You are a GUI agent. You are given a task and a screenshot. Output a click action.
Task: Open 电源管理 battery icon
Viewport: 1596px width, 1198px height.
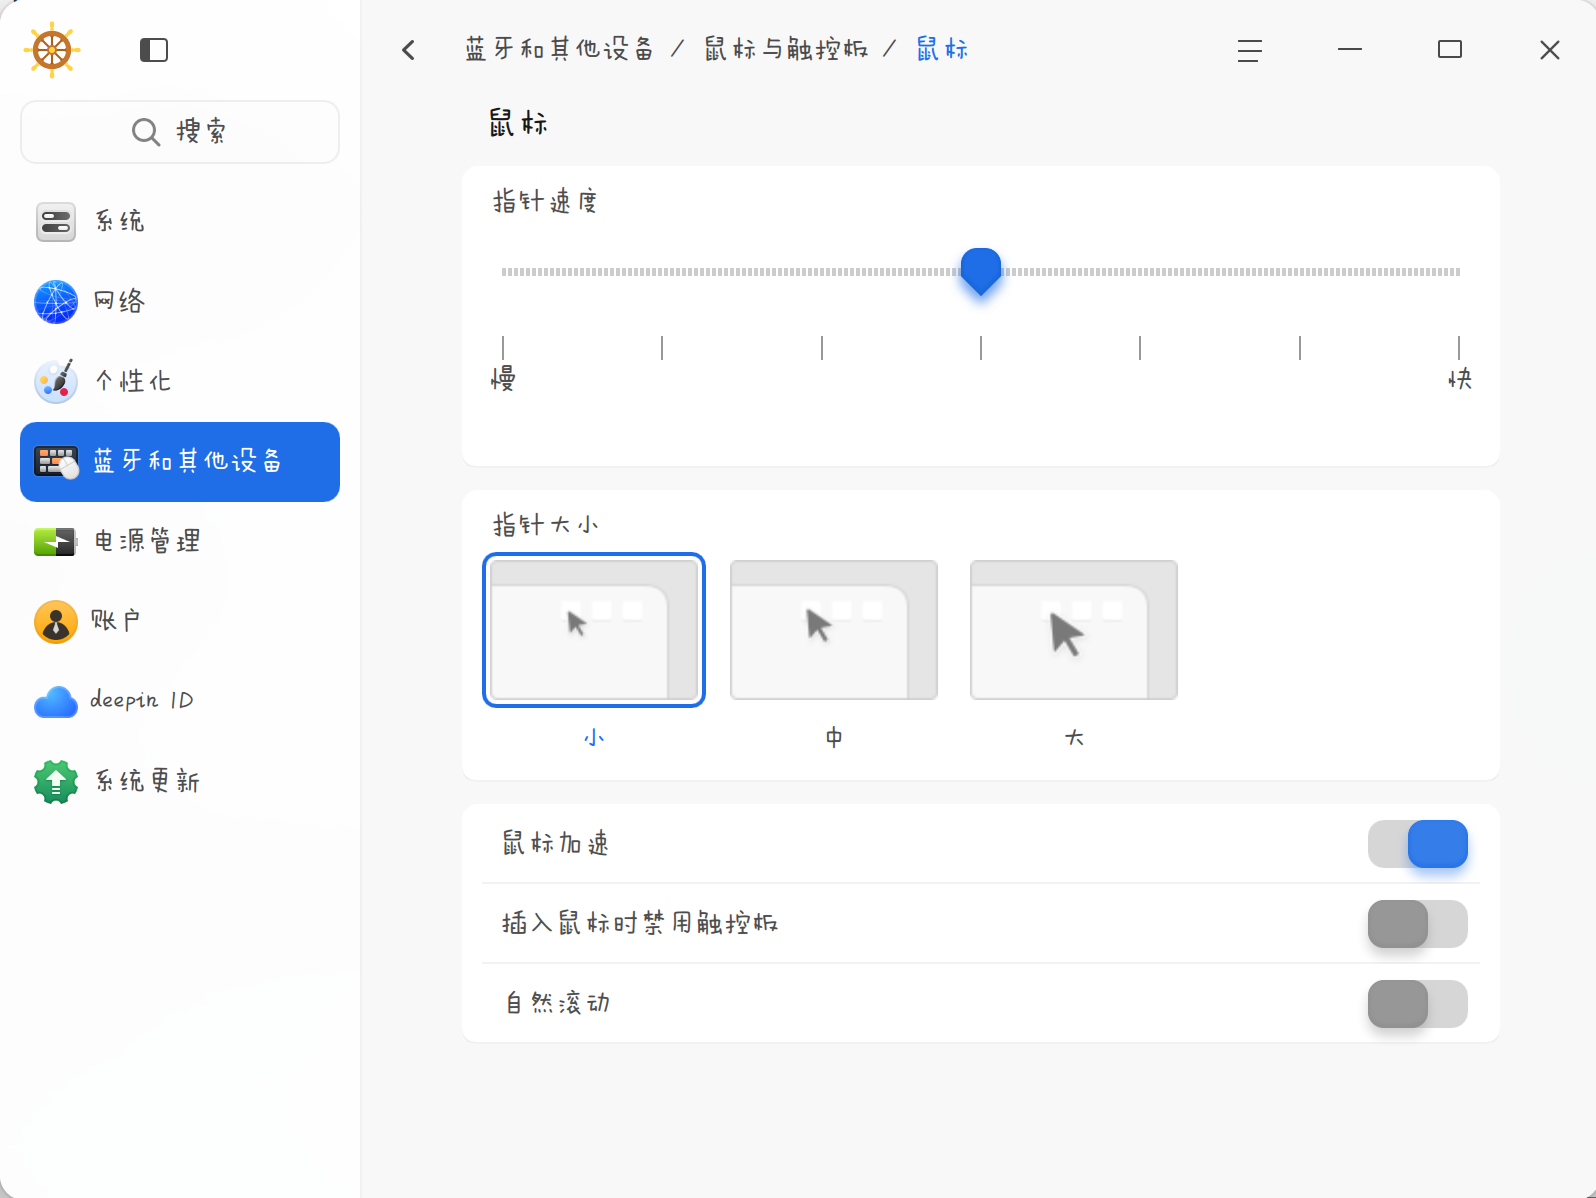(x=56, y=542)
